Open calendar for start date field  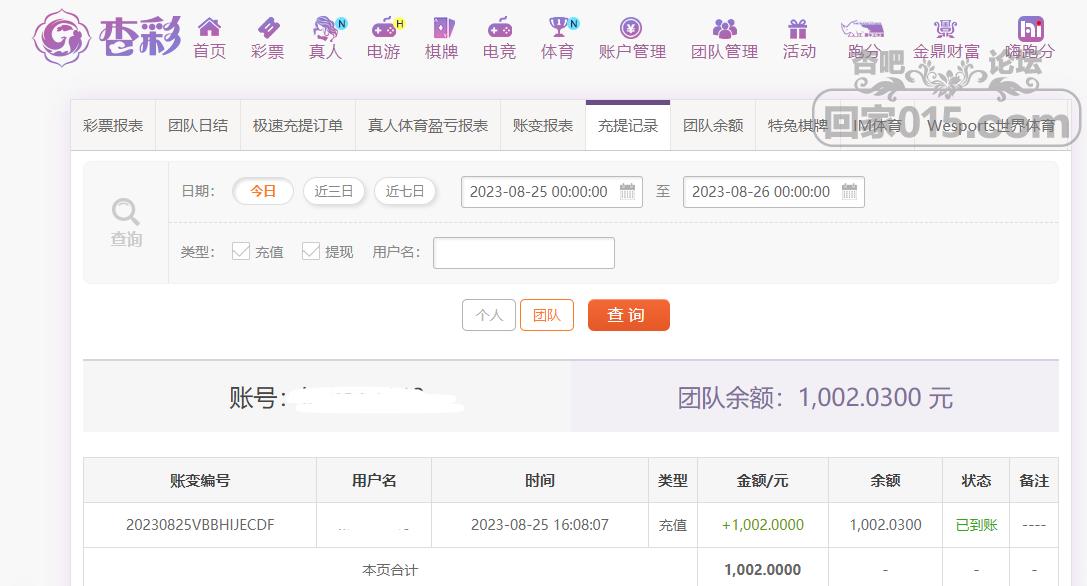click(x=627, y=191)
